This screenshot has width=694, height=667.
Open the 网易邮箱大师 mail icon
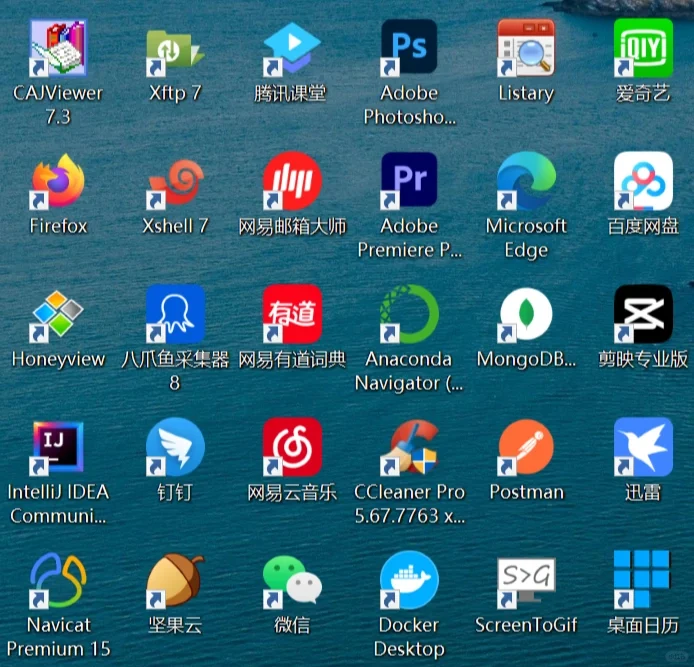292,181
